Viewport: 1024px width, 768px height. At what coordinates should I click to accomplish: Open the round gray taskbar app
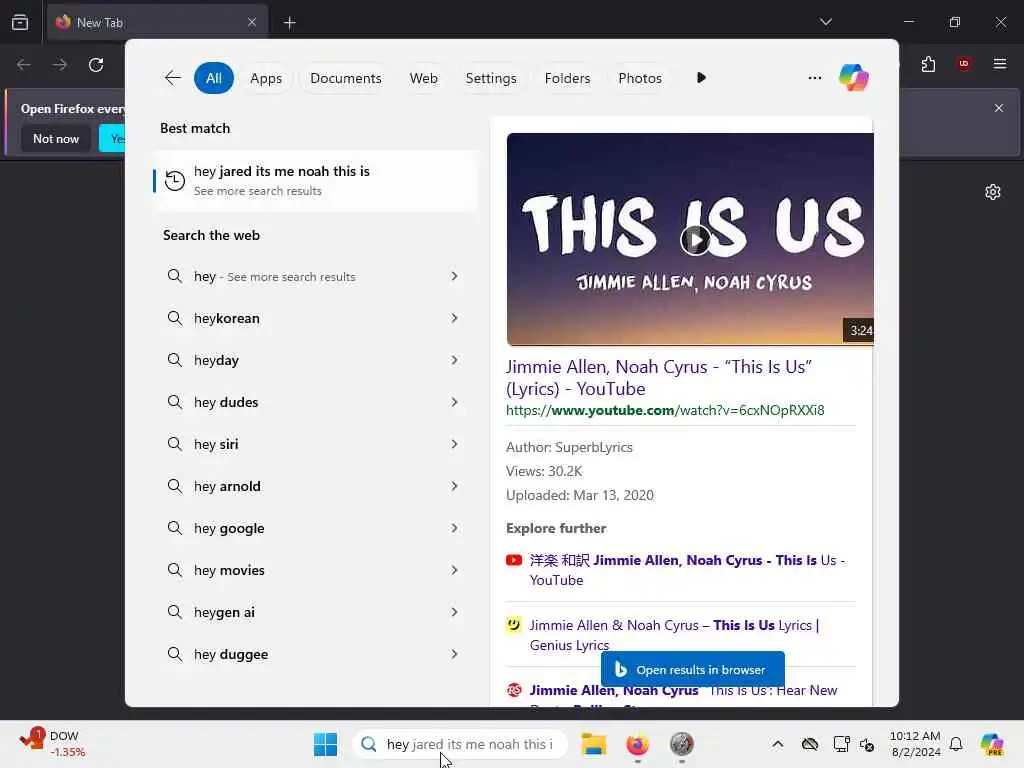681,744
